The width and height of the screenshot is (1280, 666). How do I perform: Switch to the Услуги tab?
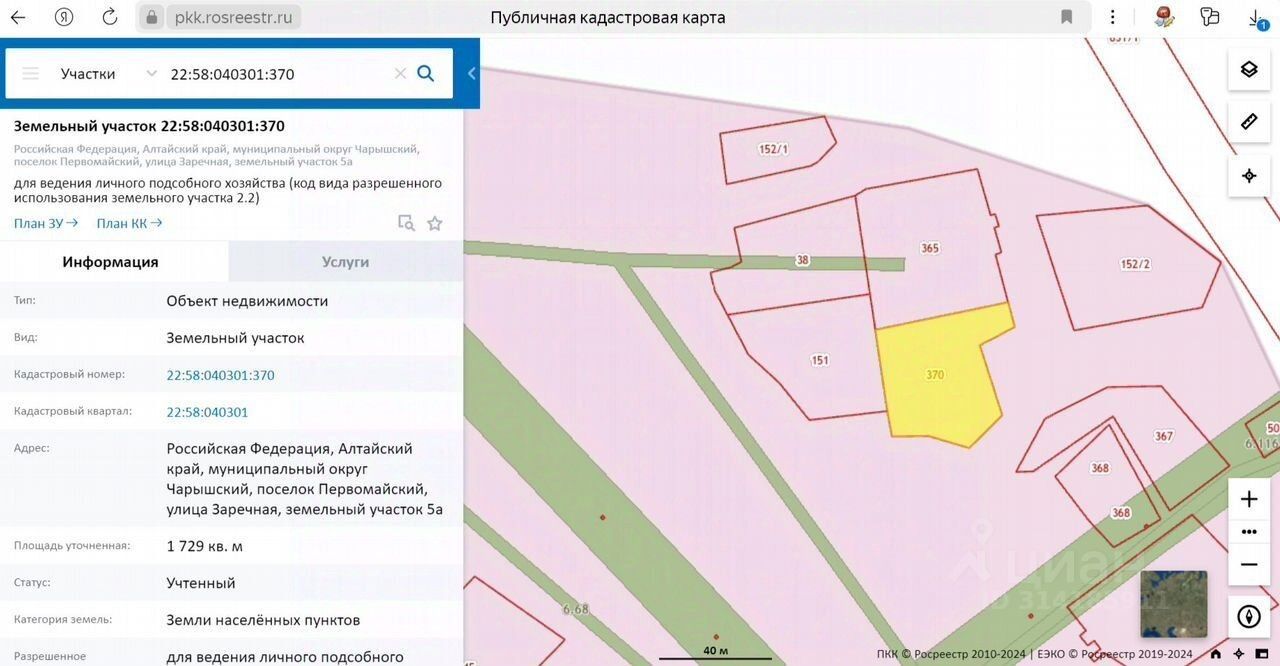(346, 262)
